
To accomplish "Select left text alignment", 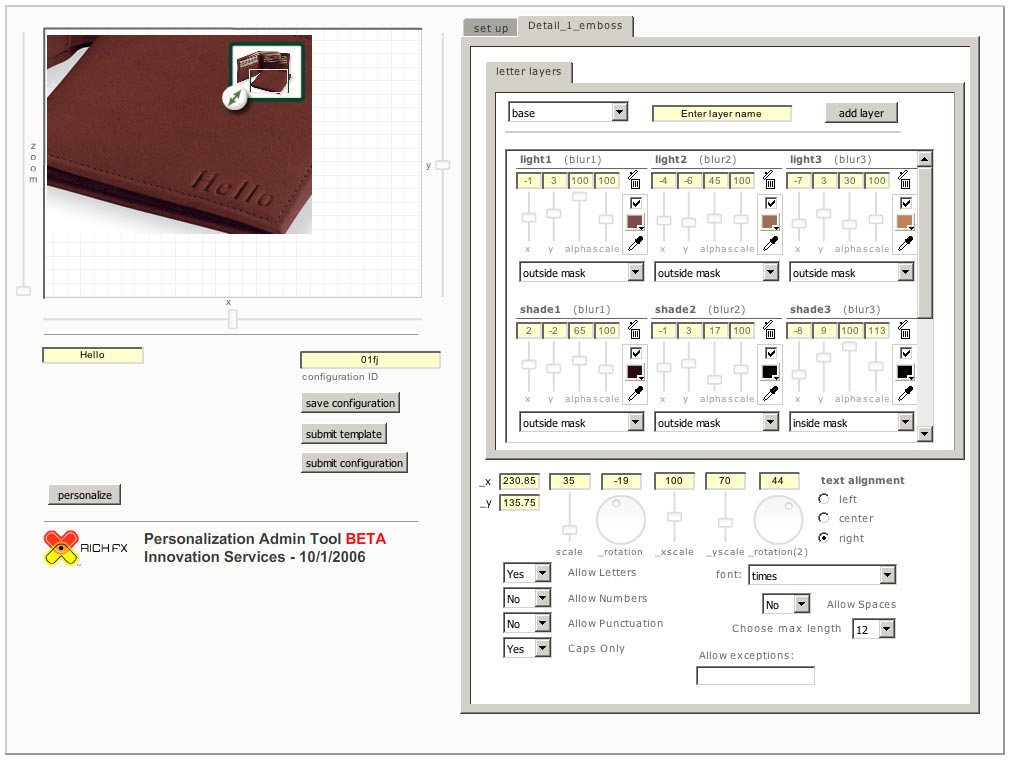I will click(824, 499).
